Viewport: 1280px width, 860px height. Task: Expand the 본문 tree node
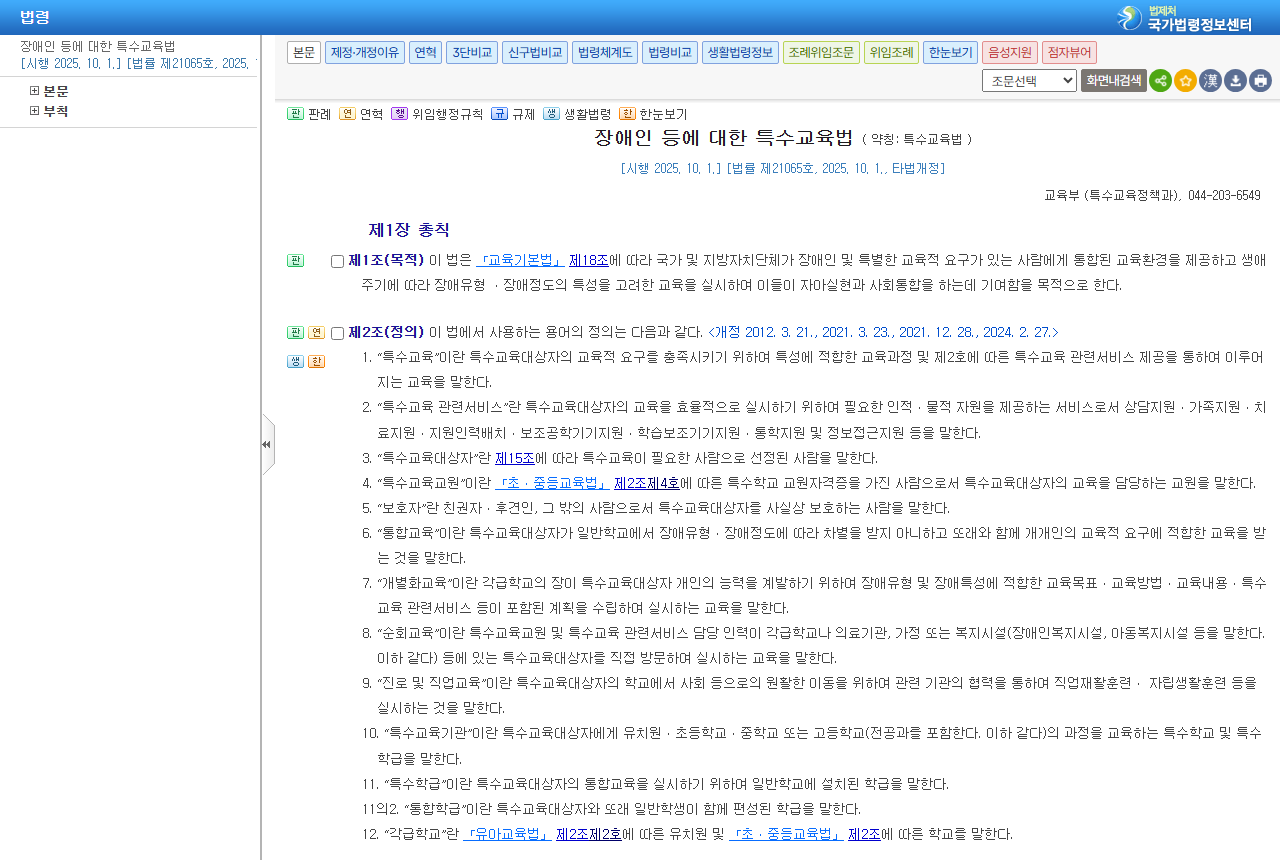(x=34, y=91)
